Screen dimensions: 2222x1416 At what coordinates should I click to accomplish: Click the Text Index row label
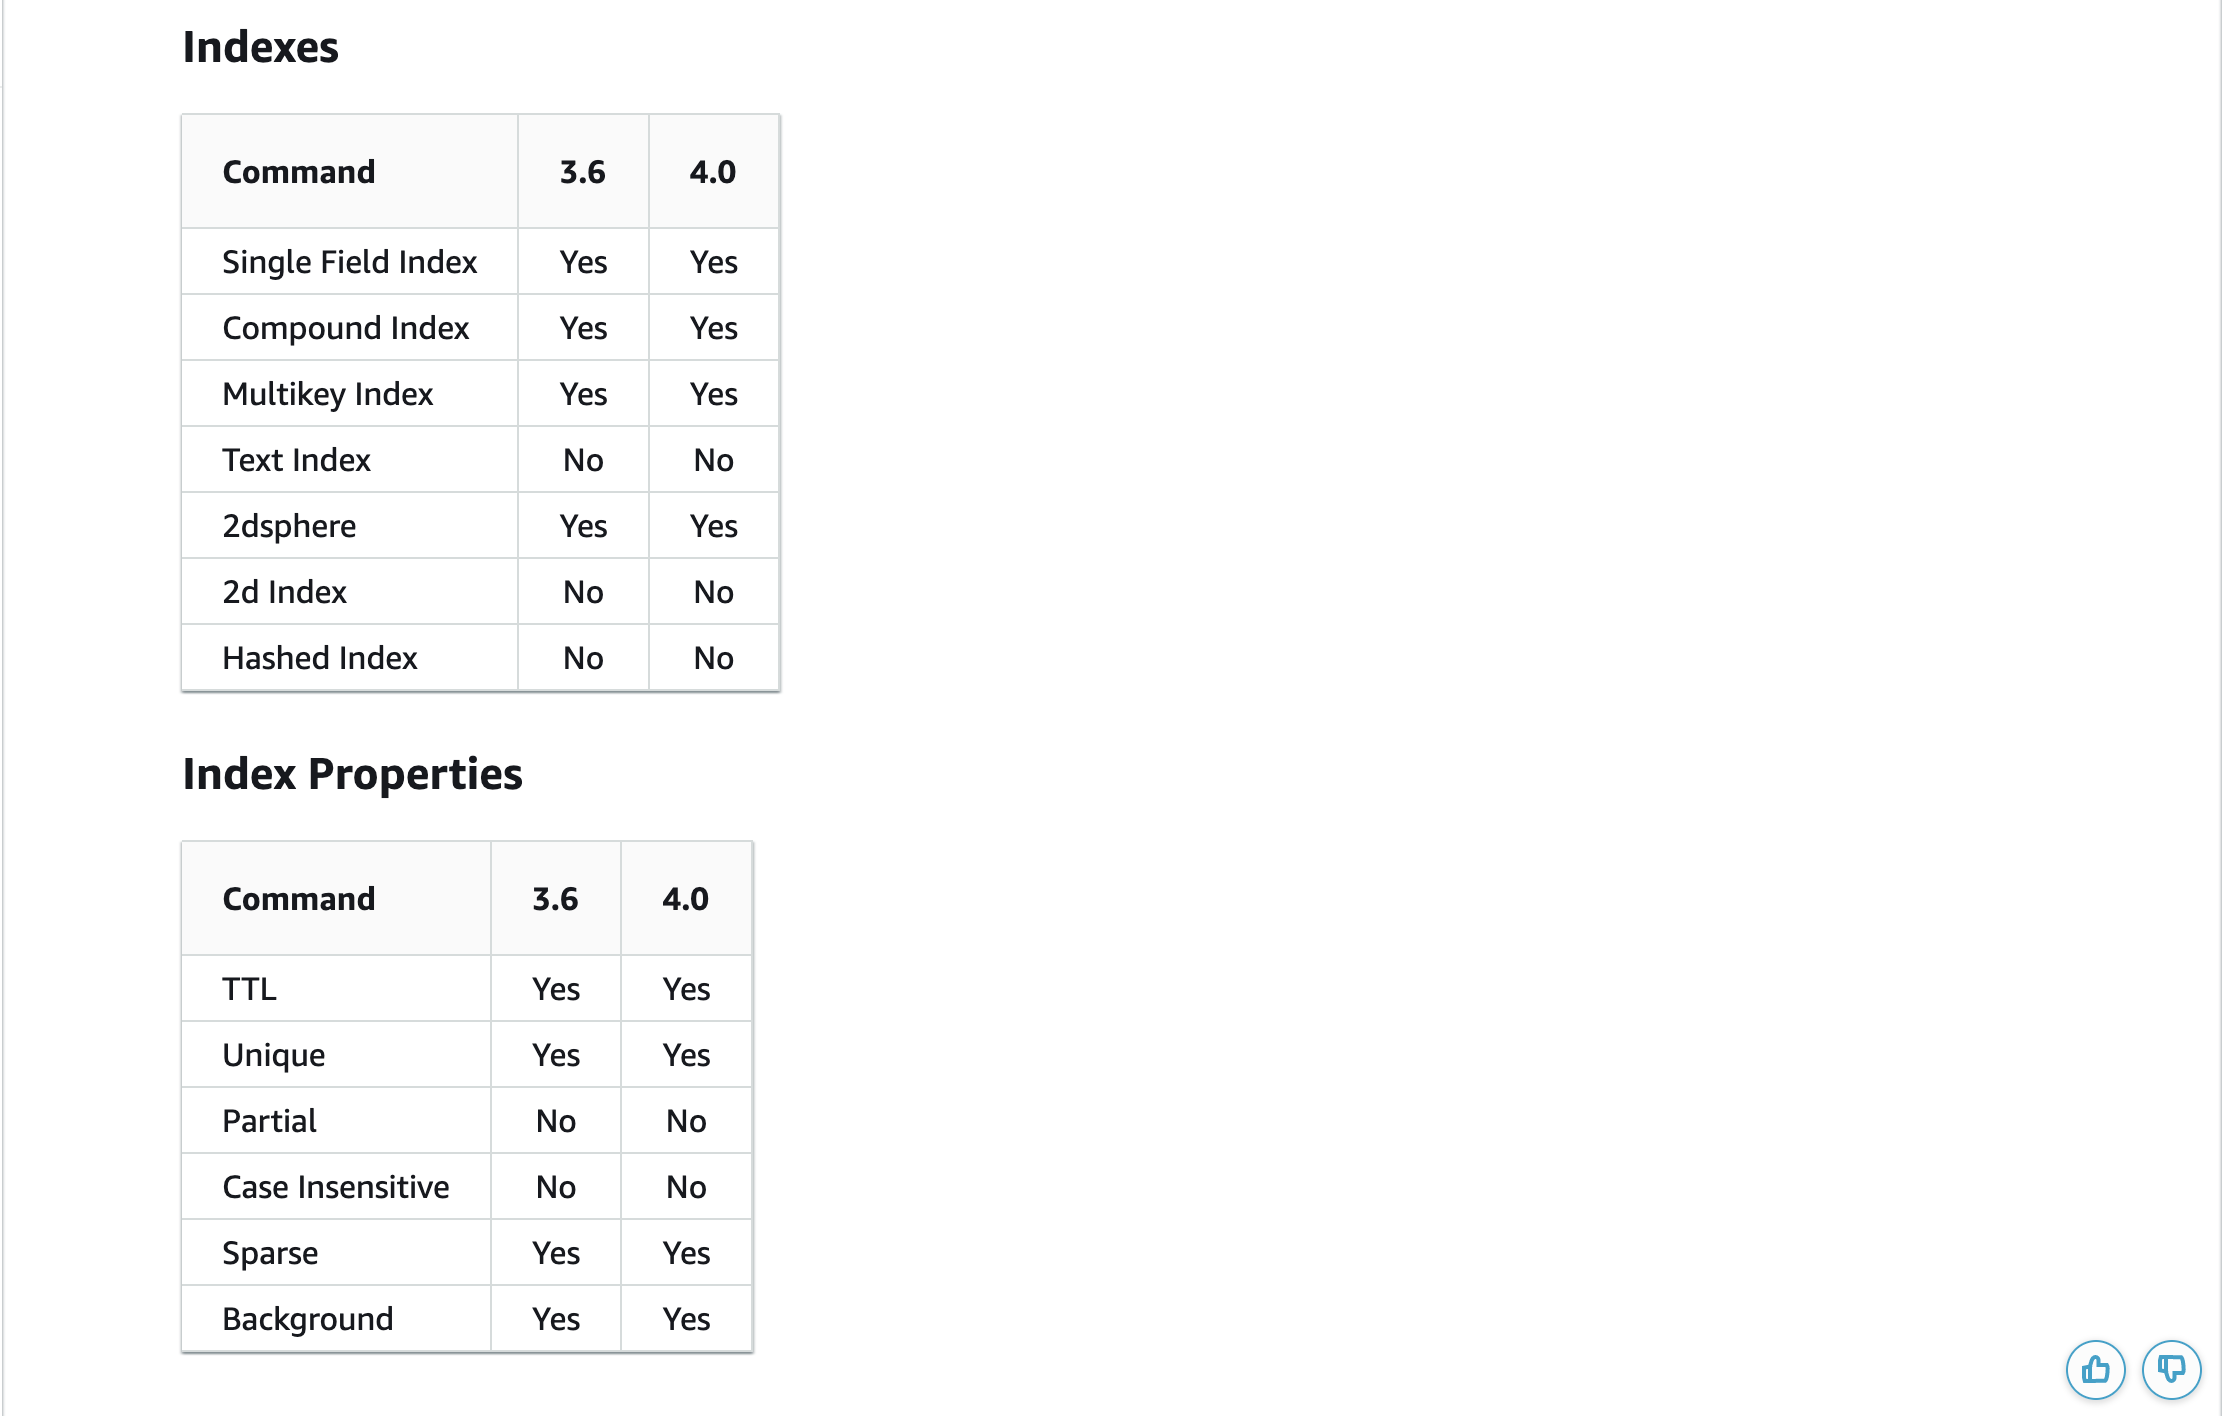[296, 460]
